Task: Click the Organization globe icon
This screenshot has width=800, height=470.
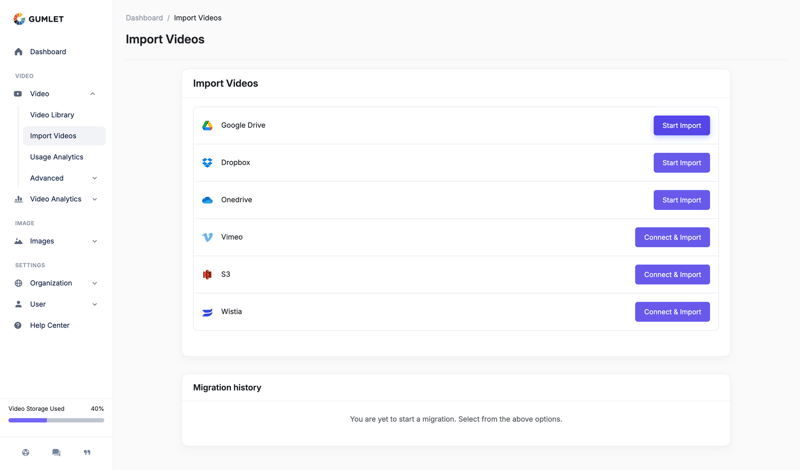Action: pyautogui.click(x=18, y=283)
